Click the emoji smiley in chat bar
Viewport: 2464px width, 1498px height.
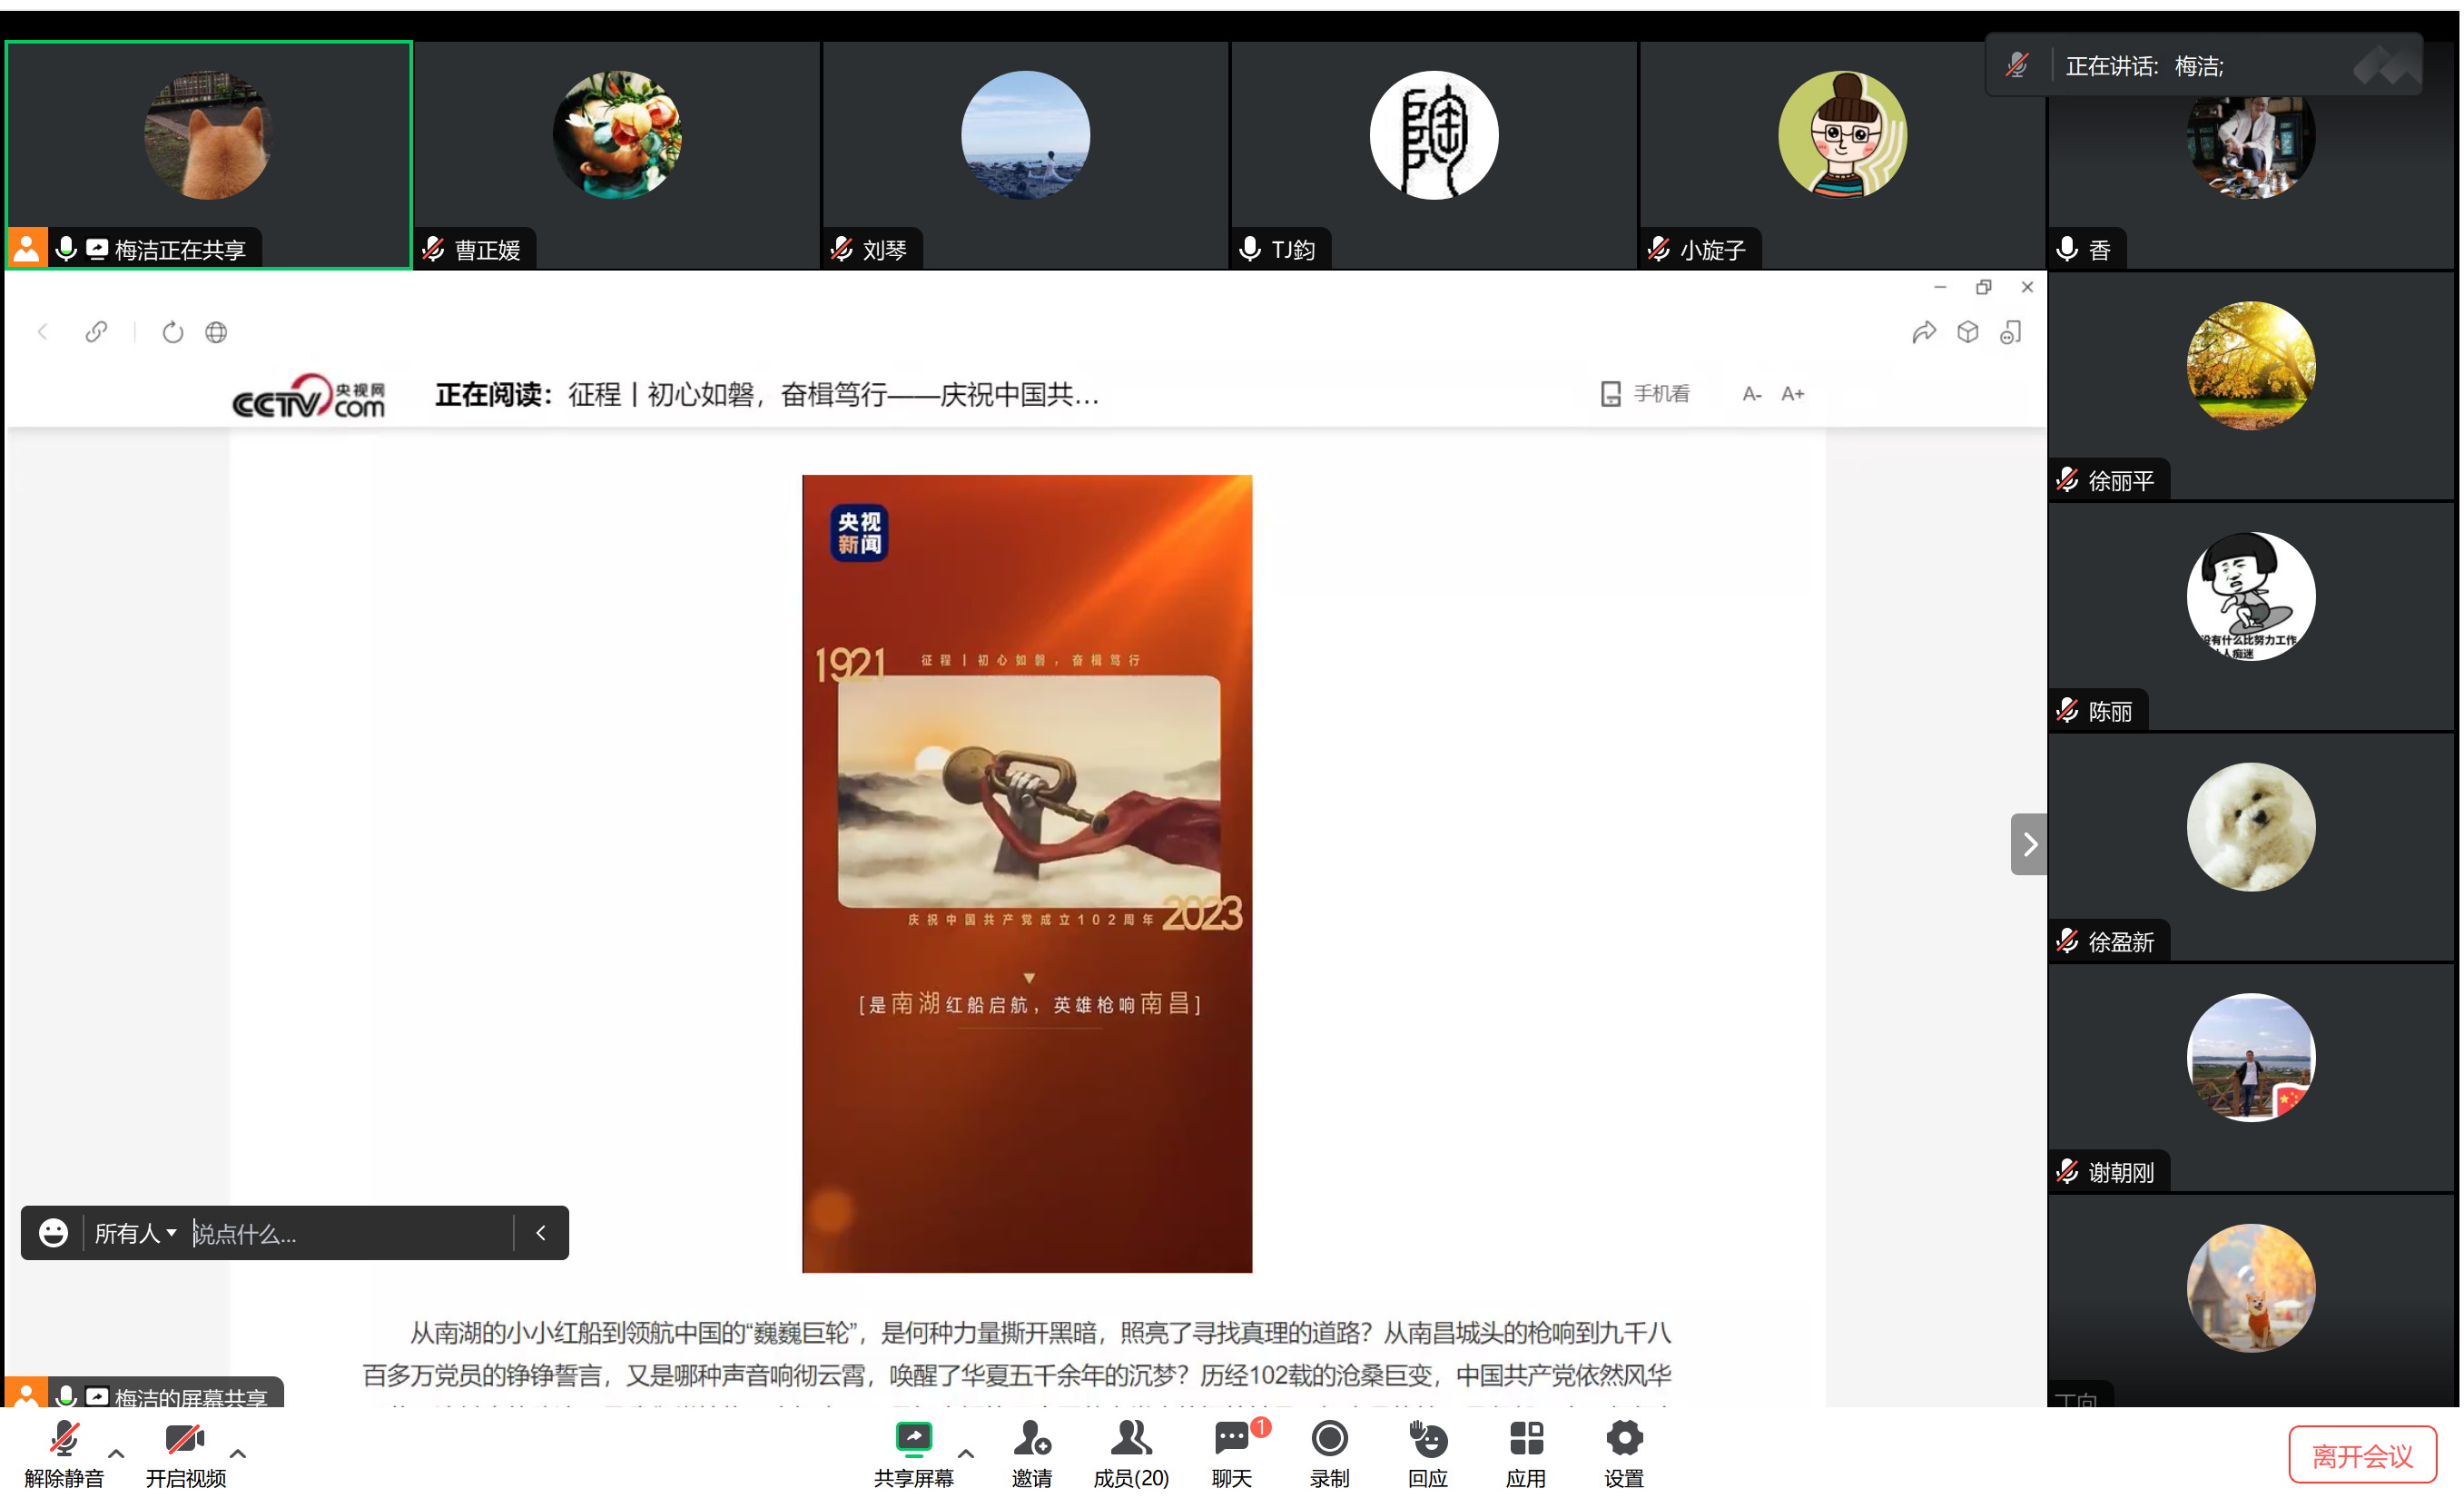tap(53, 1233)
